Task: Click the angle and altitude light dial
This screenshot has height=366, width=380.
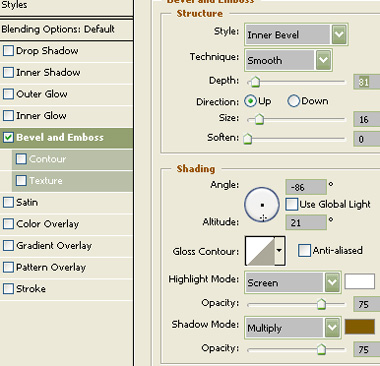Action: 262,205
